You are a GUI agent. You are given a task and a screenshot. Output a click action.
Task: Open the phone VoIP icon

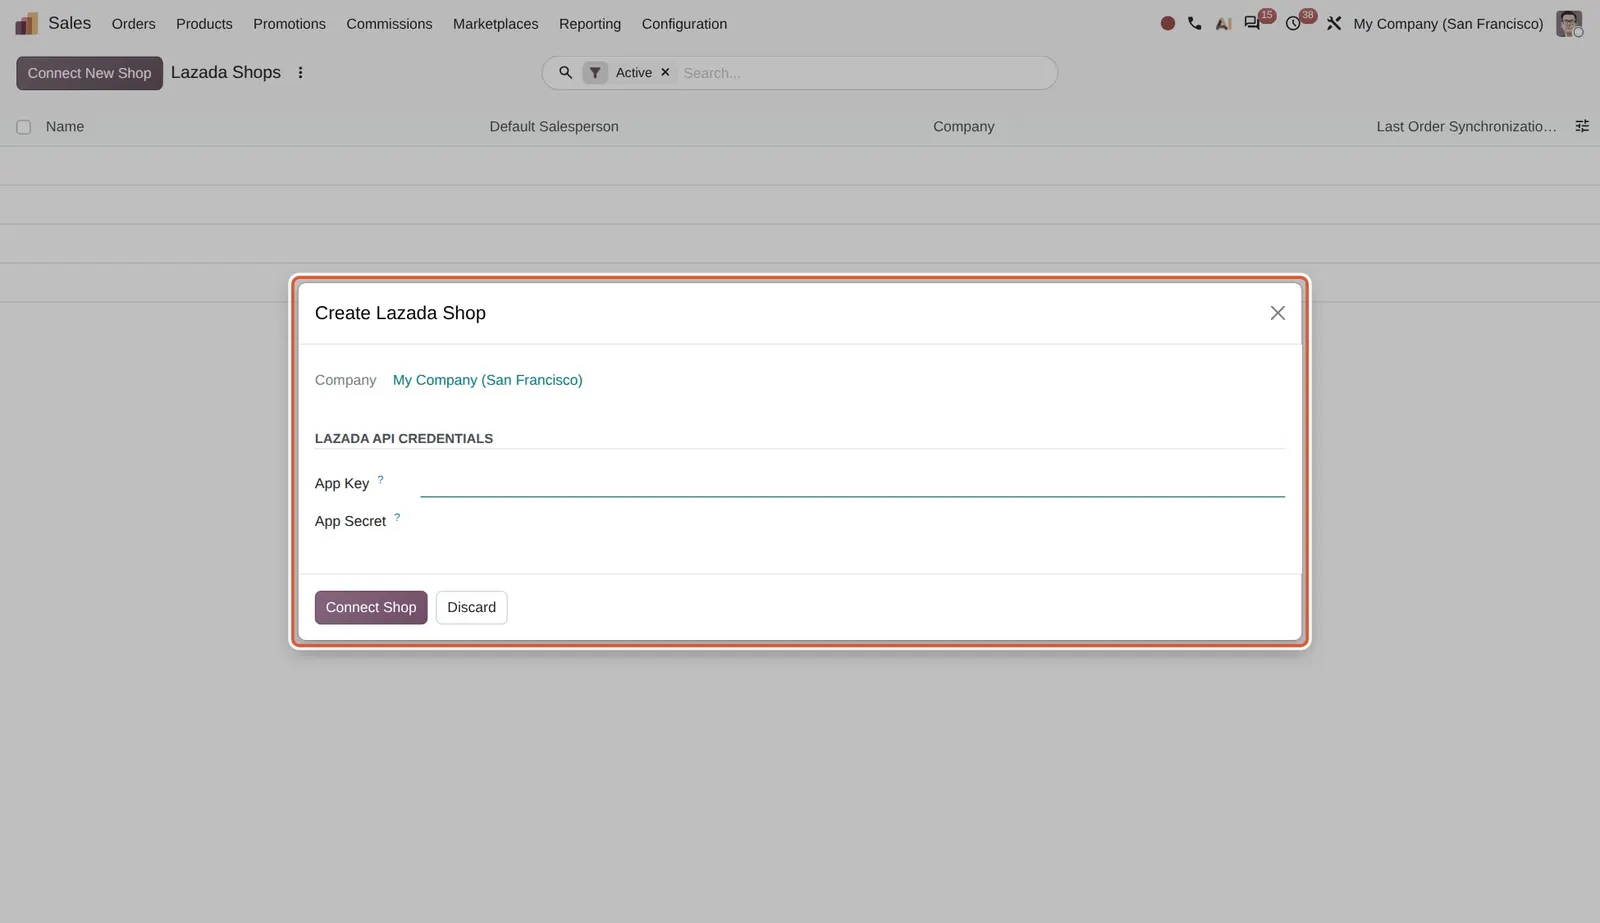click(x=1195, y=23)
